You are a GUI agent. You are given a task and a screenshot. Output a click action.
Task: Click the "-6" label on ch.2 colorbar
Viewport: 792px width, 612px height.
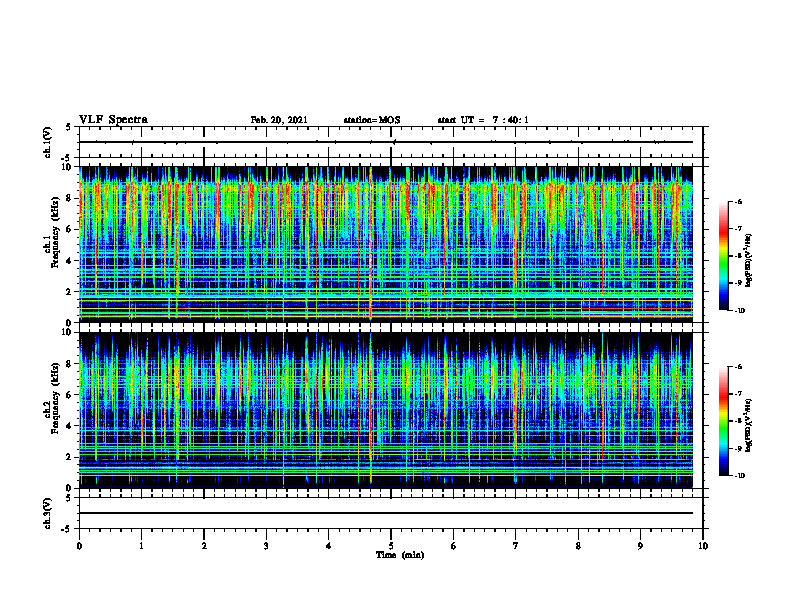click(x=739, y=367)
